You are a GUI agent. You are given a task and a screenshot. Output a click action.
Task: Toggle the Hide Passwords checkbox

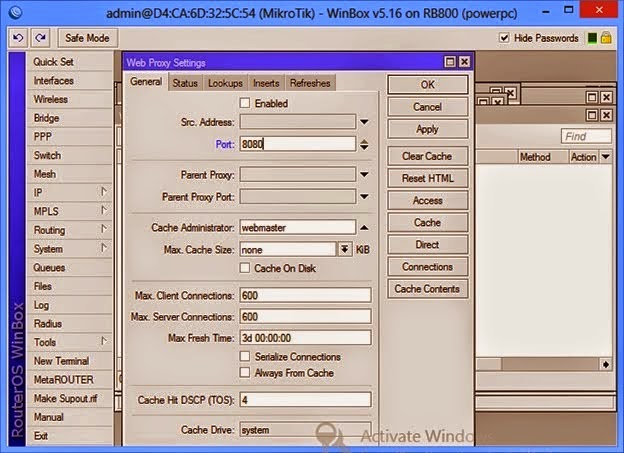tap(504, 38)
